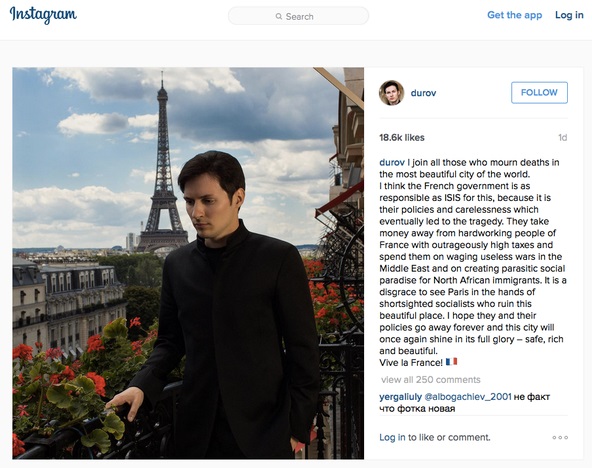Click the French flag emoji
Viewport: 592px width, 468px height.
pyautogui.click(x=452, y=362)
